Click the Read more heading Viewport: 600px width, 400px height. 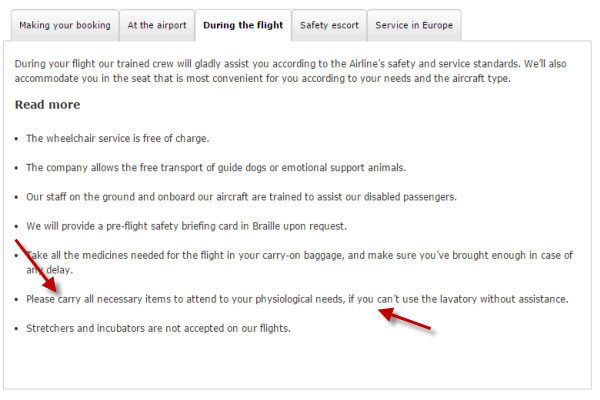pyautogui.click(x=47, y=104)
